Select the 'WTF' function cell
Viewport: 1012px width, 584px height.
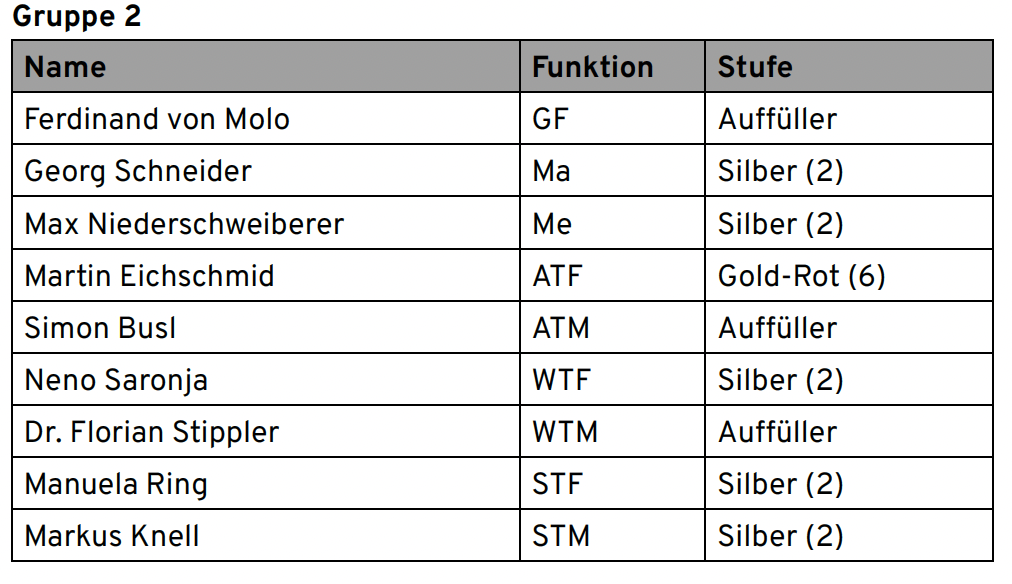[561, 380]
